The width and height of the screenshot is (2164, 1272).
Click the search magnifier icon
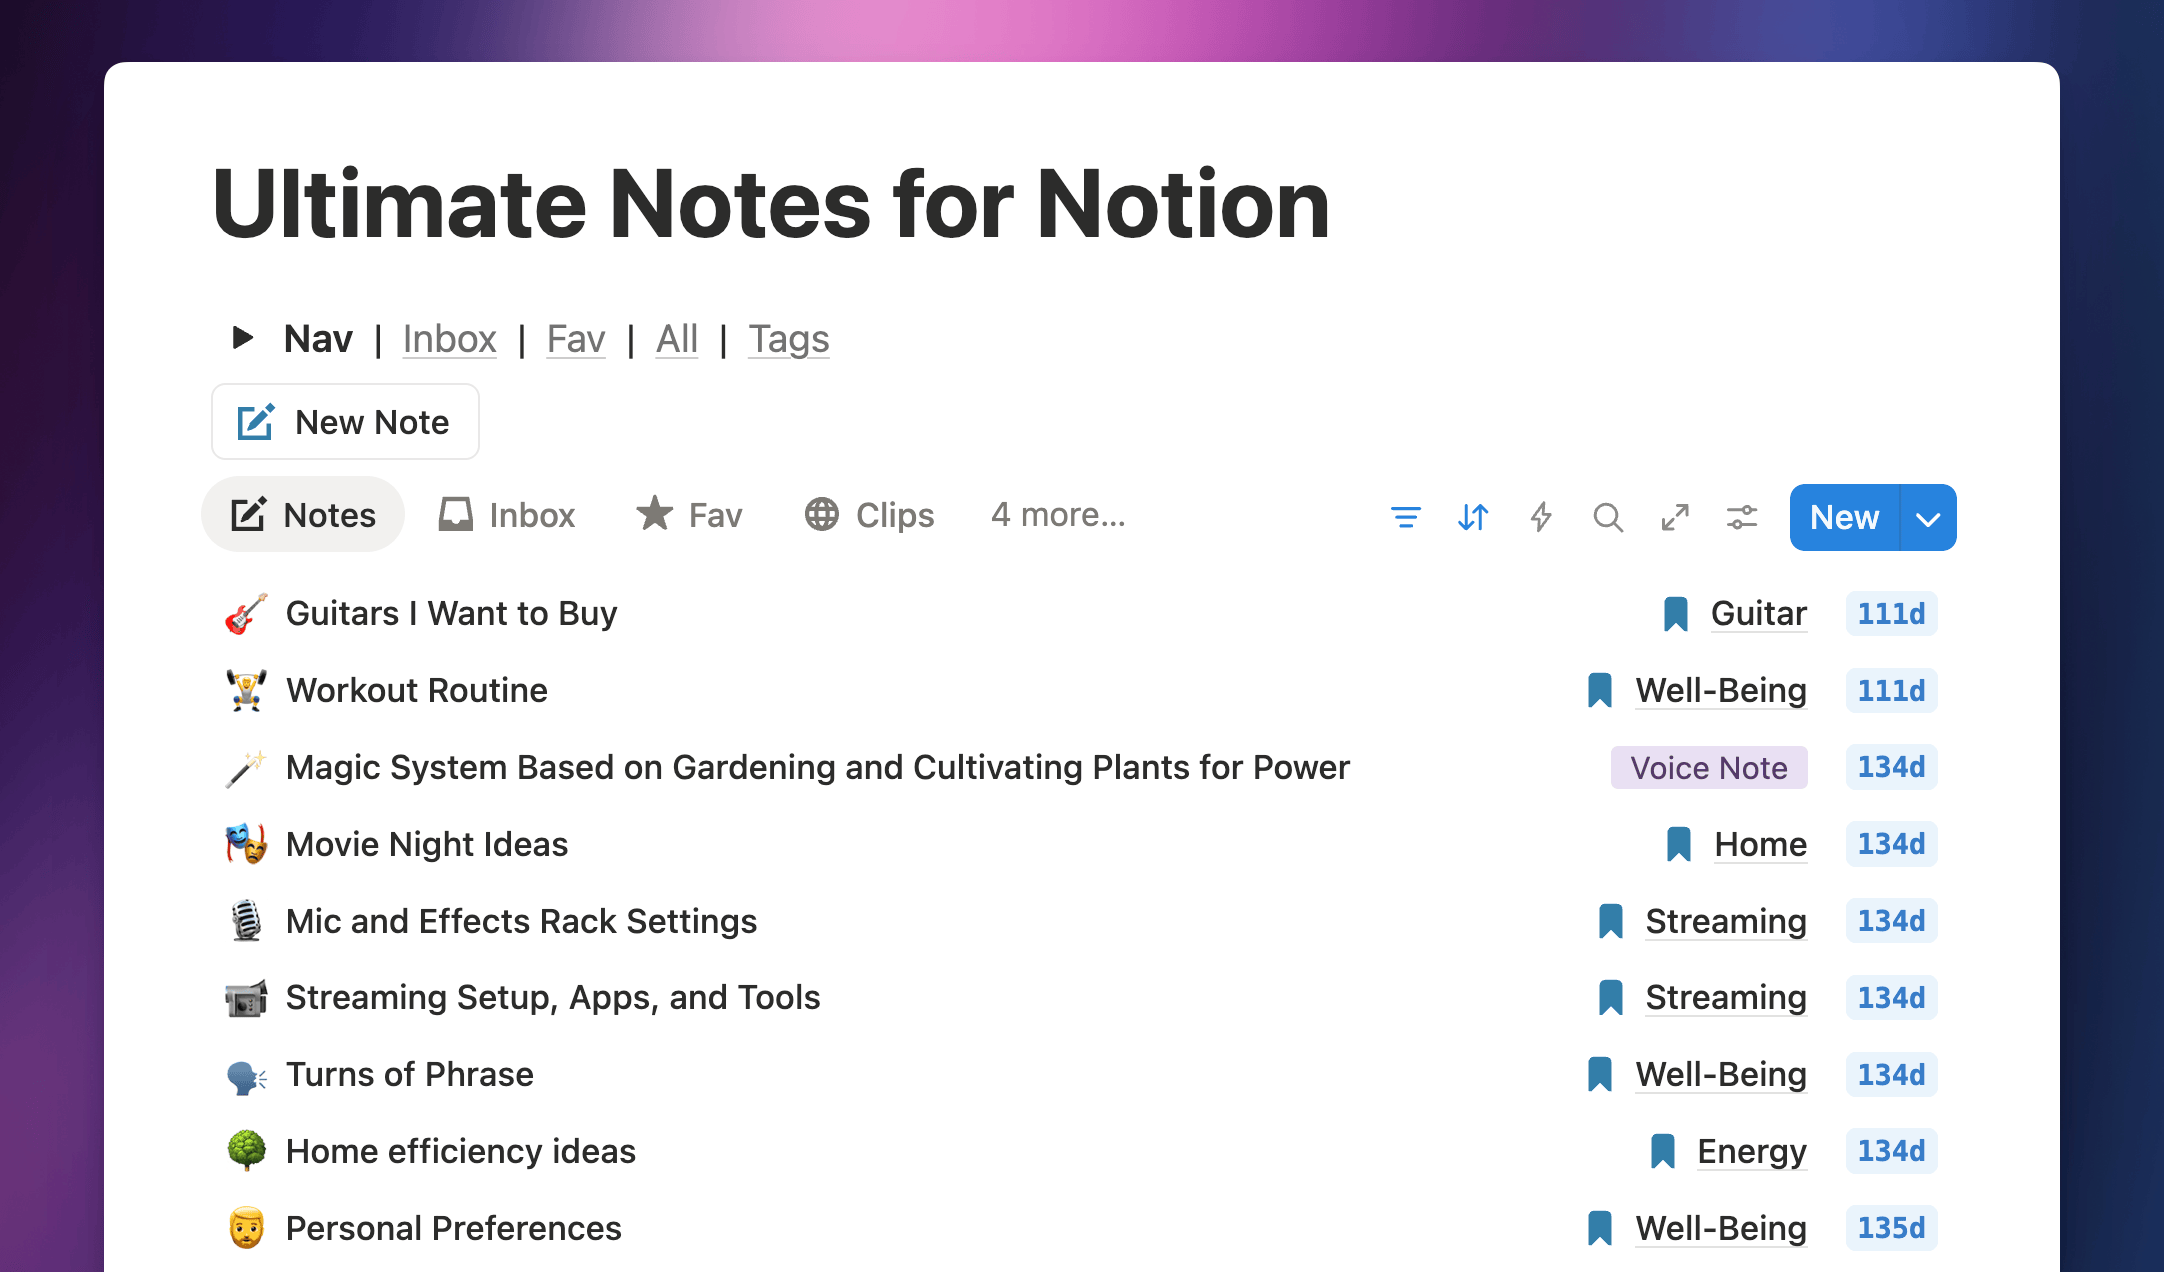1608,517
